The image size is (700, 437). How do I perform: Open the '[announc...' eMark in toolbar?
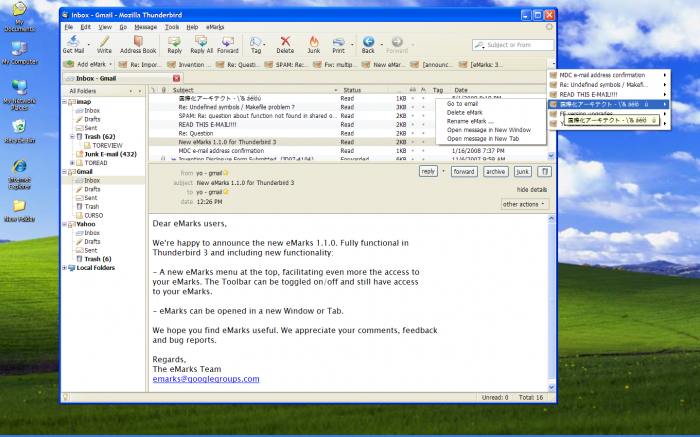click(x=432, y=65)
